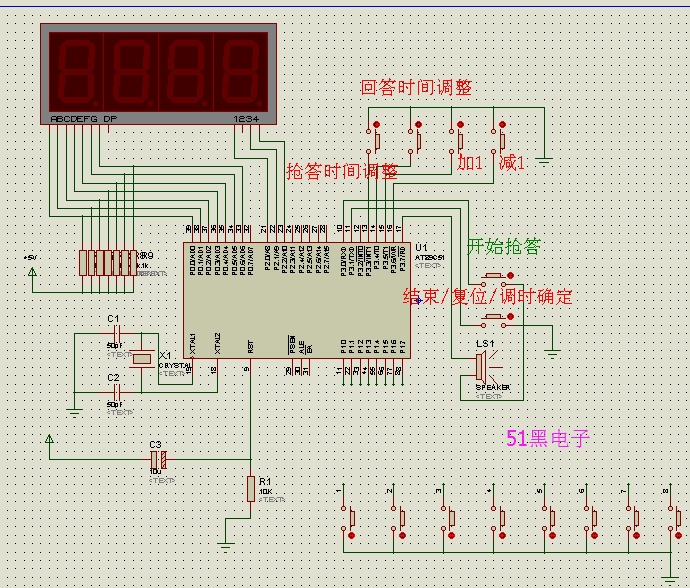Click the 加1 increment push button
The width and height of the screenshot is (690, 588).
[457, 139]
